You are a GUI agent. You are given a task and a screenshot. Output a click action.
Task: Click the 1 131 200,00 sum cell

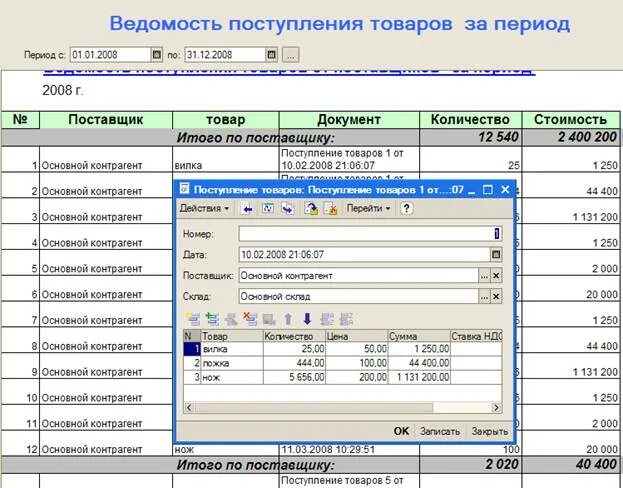[419, 377]
